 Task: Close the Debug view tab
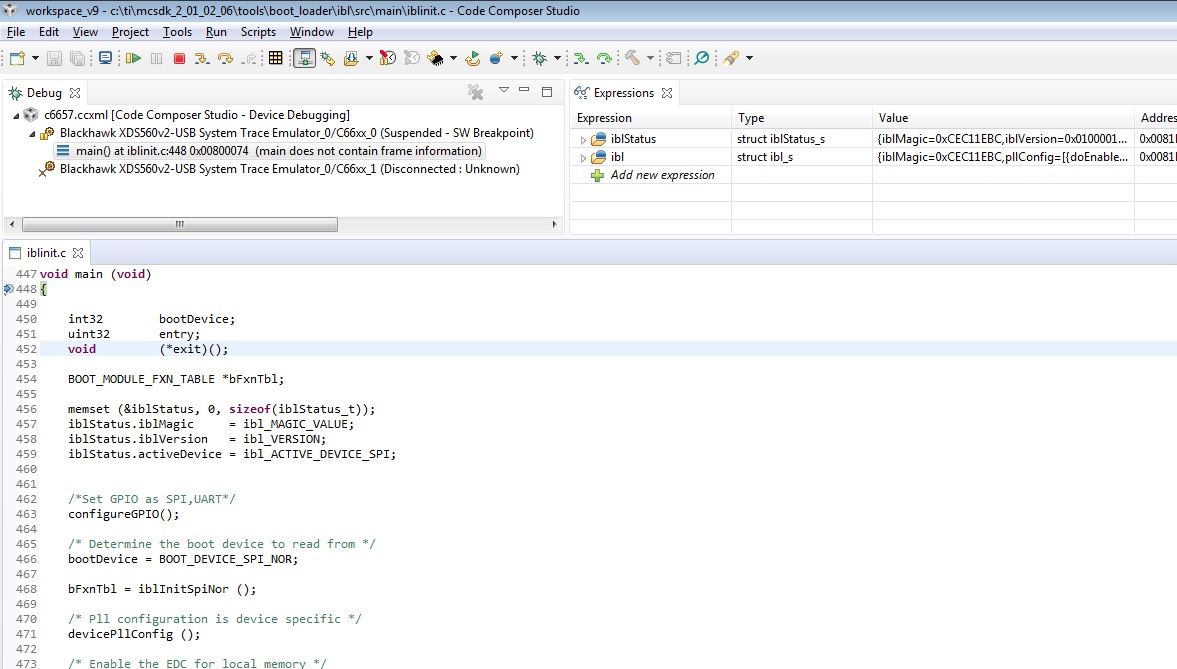click(x=75, y=93)
